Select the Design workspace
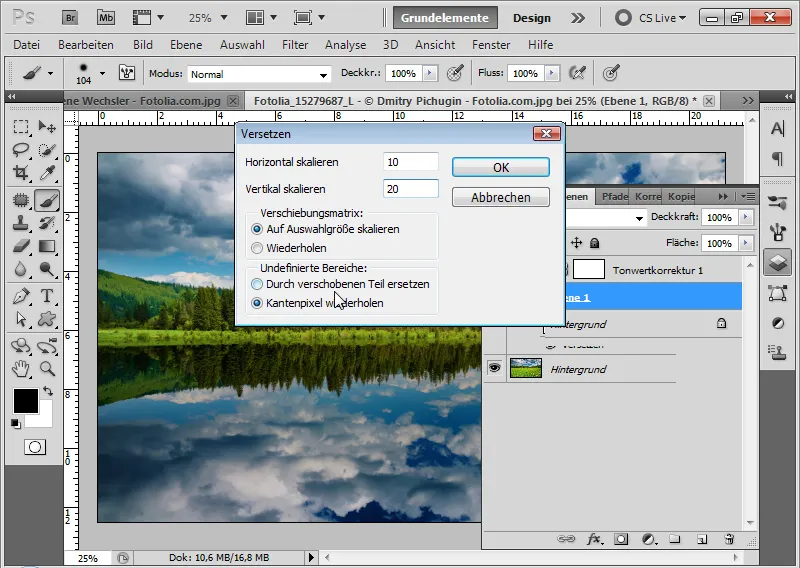Viewport: 800px width, 568px height. tap(532, 18)
